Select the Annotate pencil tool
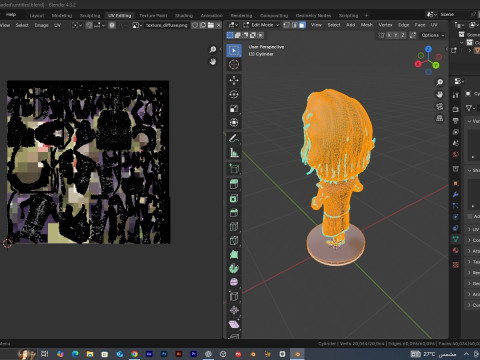480x360 pixels. (234, 139)
